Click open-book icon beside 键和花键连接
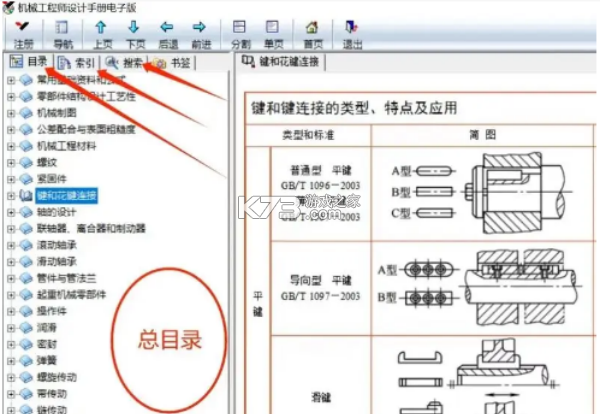The height and width of the screenshot is (414, 600). click(x=26, y=196)
